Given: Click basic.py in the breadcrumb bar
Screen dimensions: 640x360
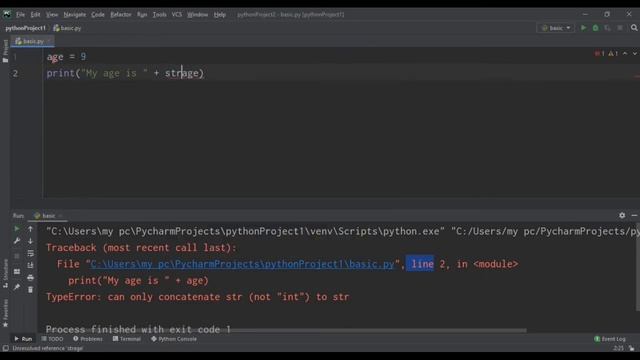Looking at the screenshot, I should 67,28.
